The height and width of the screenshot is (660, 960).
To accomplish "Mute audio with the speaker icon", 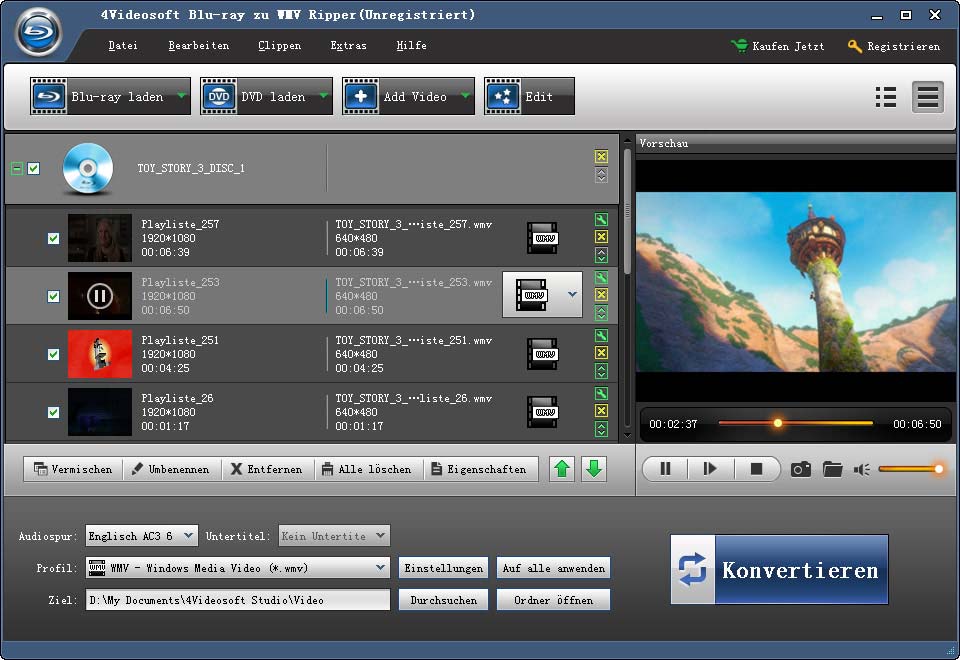I will click(x=861, y=469).
